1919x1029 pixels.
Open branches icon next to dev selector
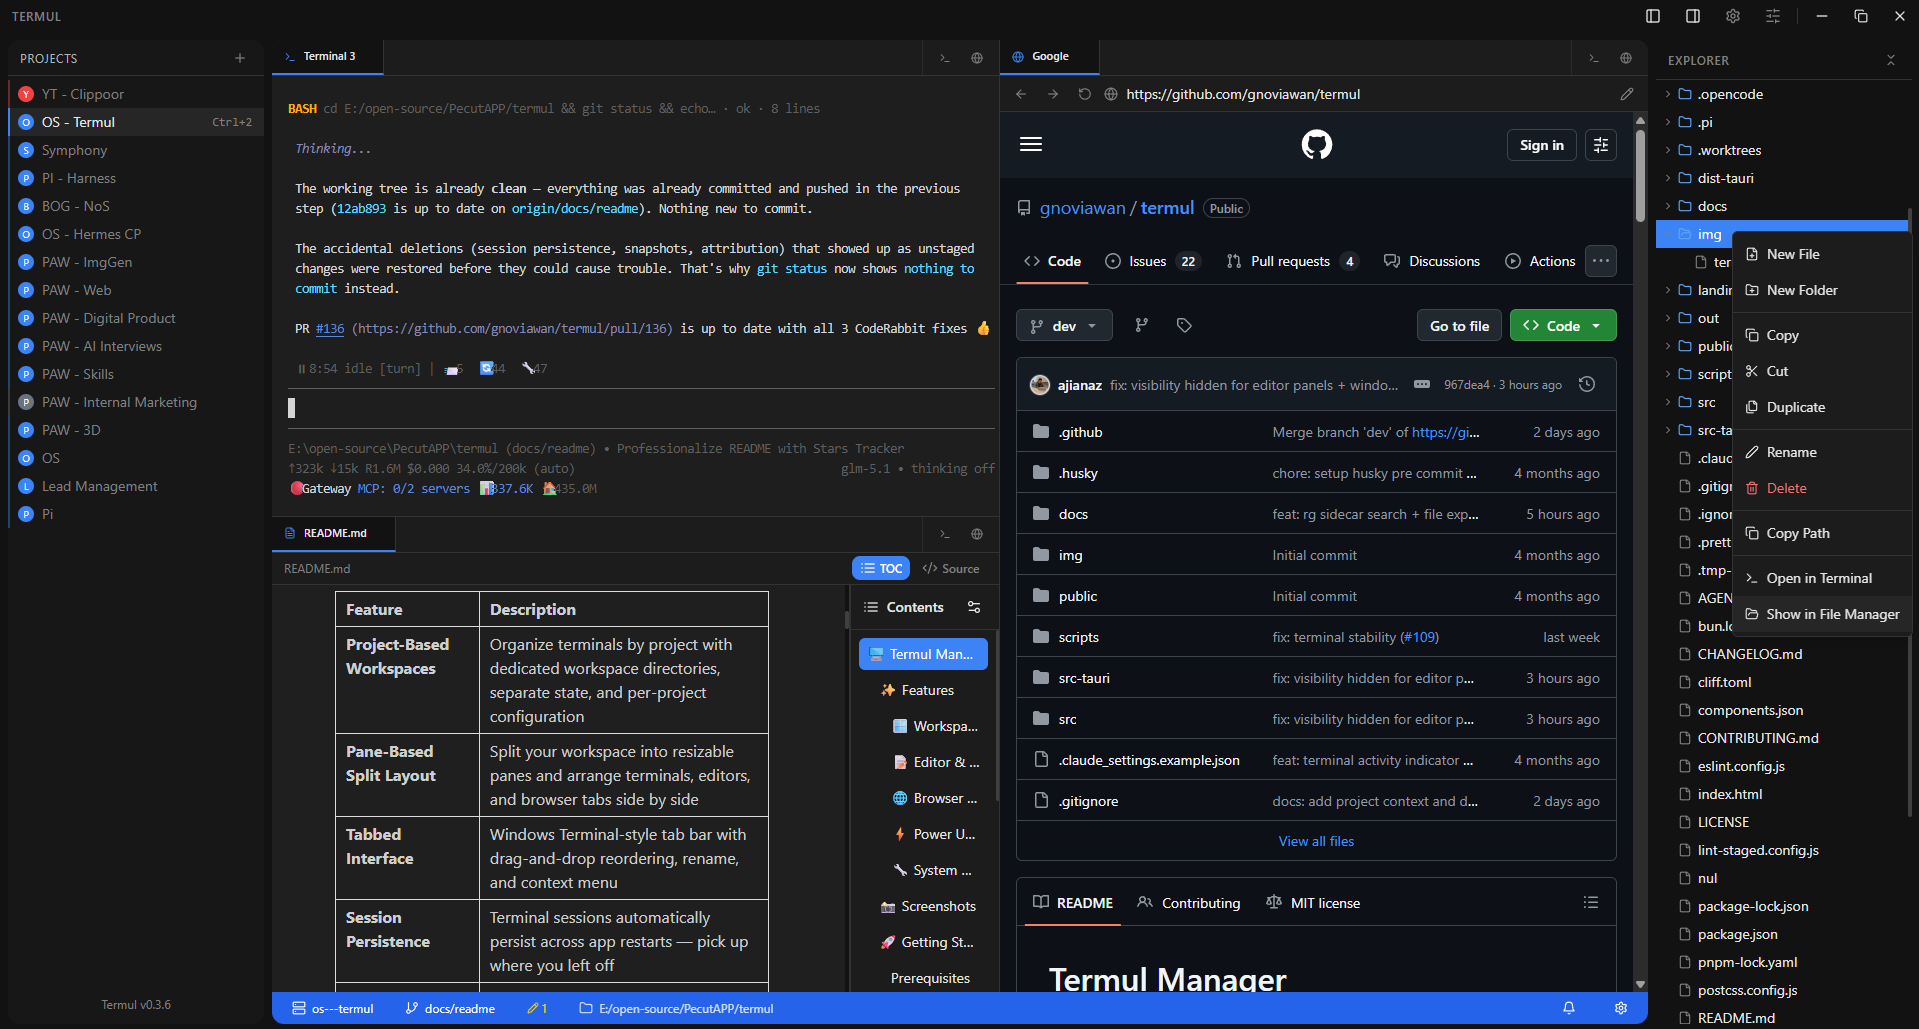click(x=1141, y=325)
